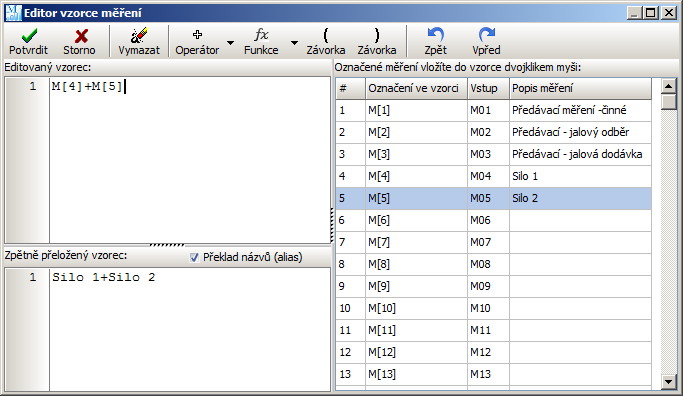683x396 pixels.
Task: Select the Silo 1 measurement row
Action: click(x=494, y=176)
